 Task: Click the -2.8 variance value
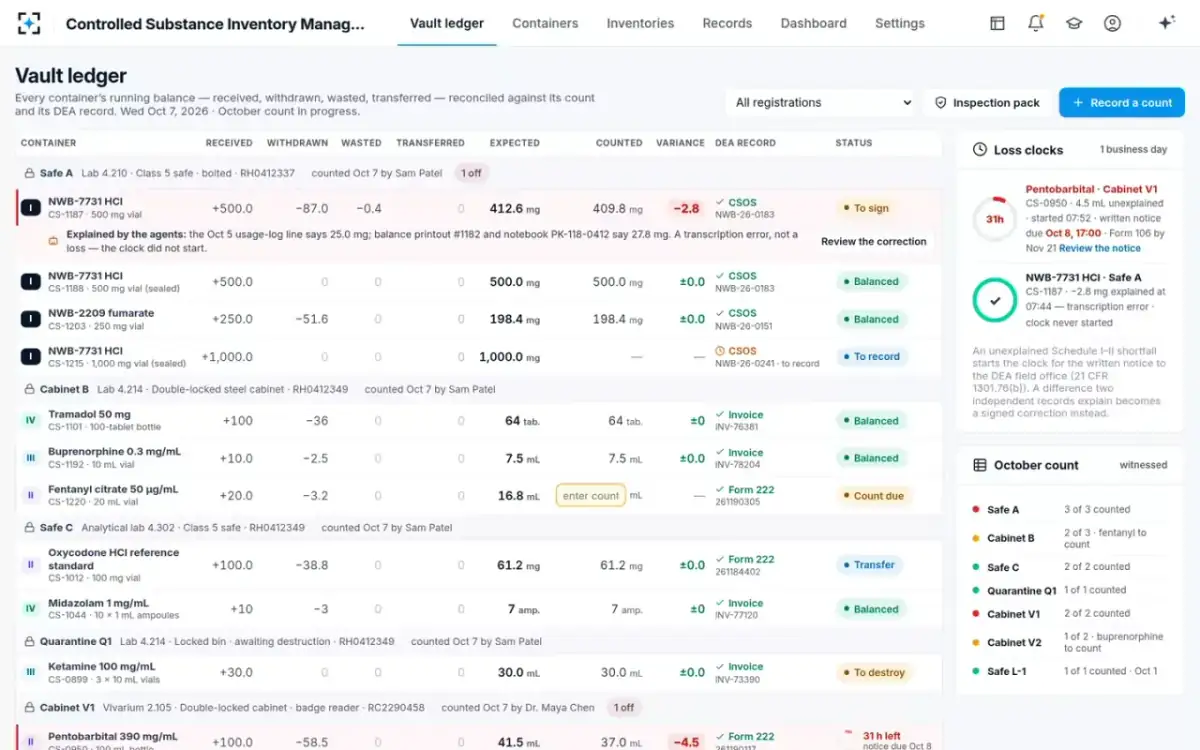(x=686, y=208)
